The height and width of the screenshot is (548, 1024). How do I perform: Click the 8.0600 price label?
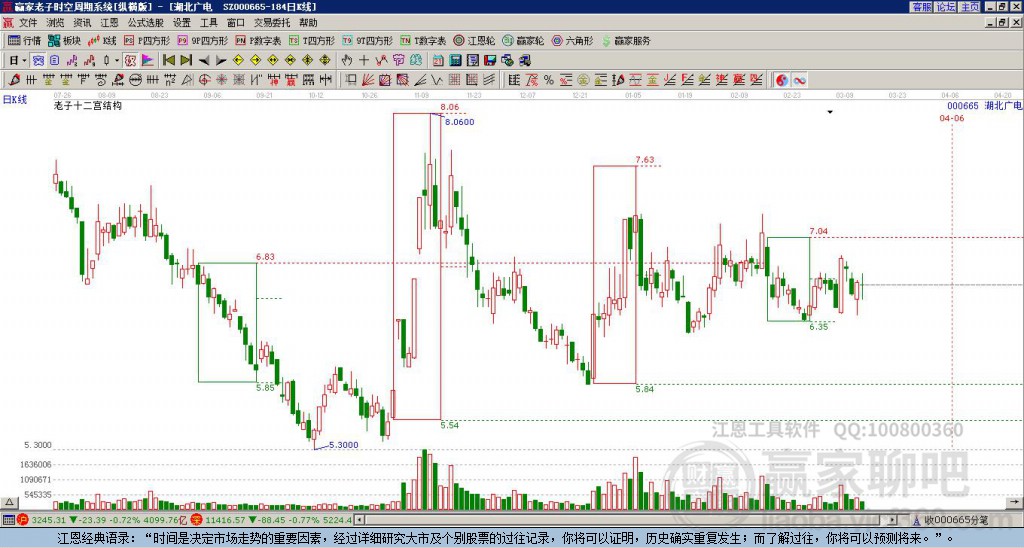[x=460, y=121]
